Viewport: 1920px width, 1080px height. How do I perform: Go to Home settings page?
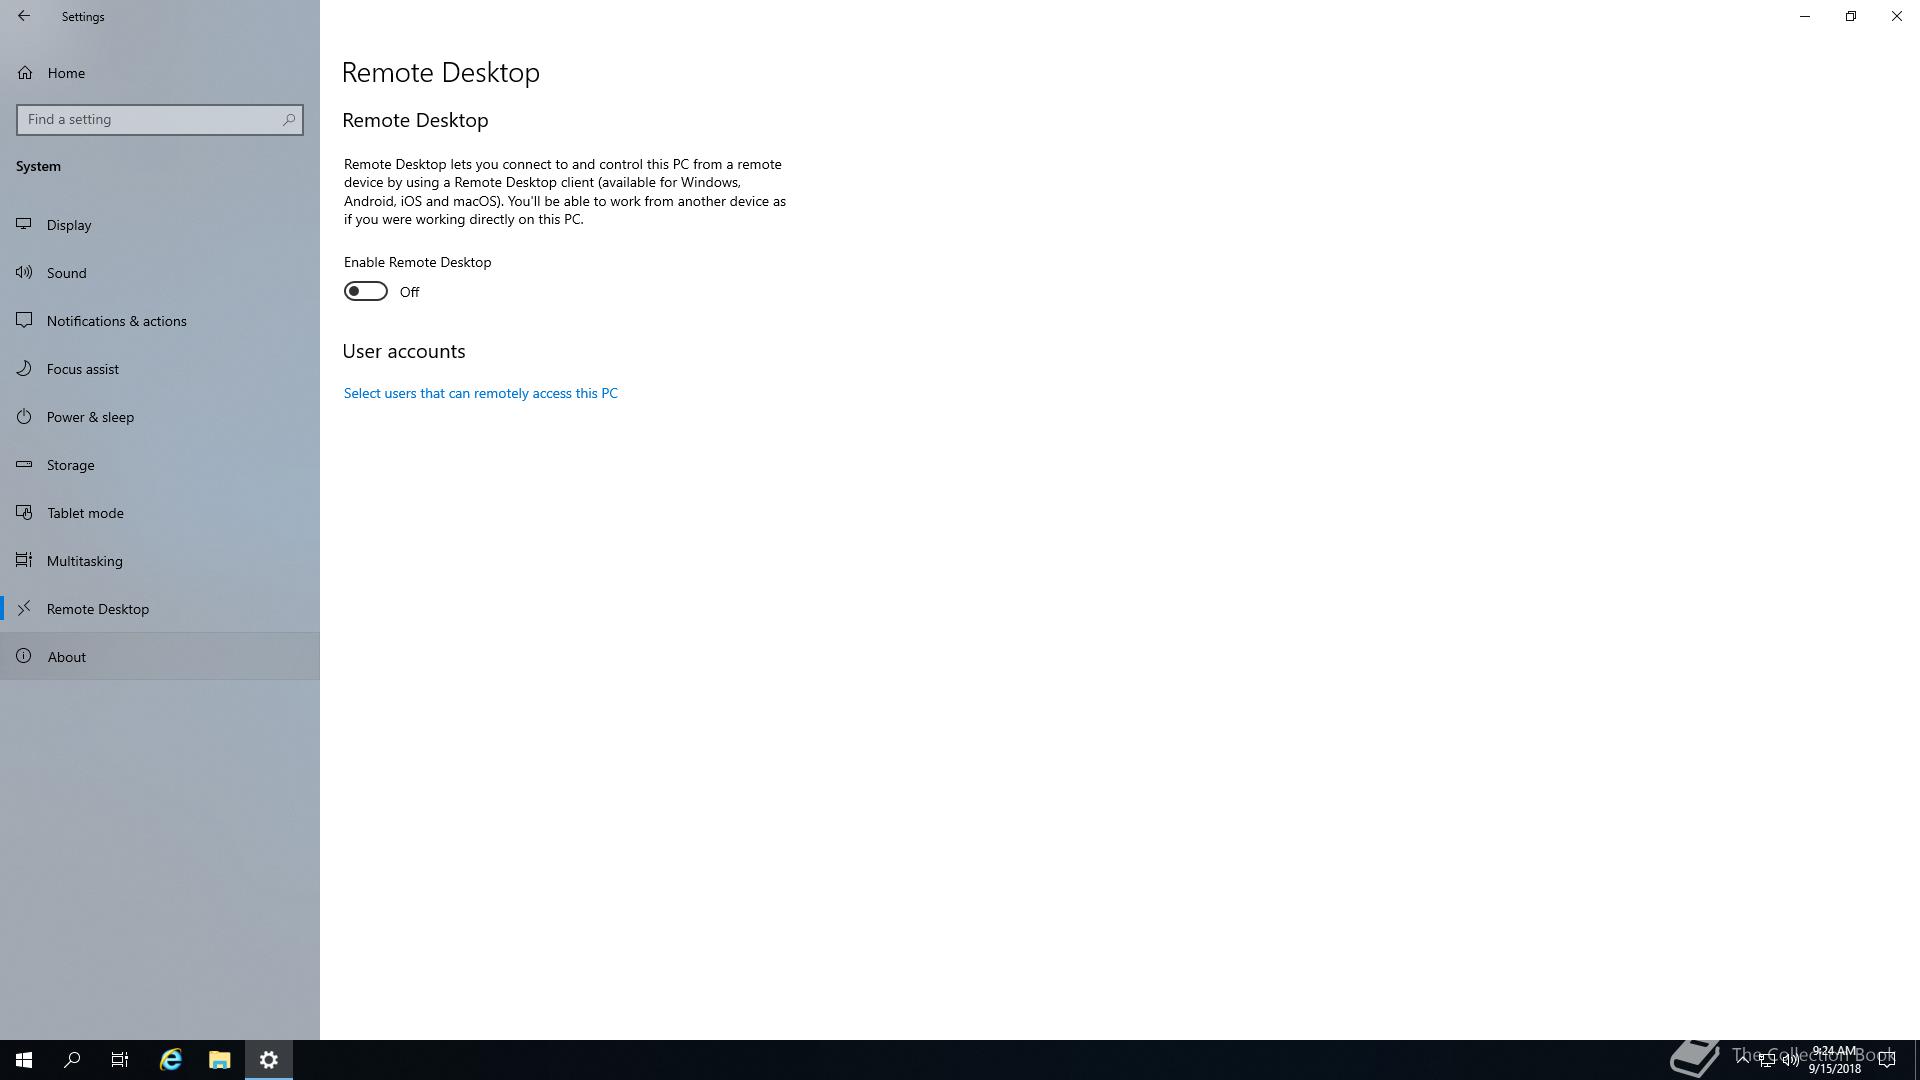tap(160, 73)
